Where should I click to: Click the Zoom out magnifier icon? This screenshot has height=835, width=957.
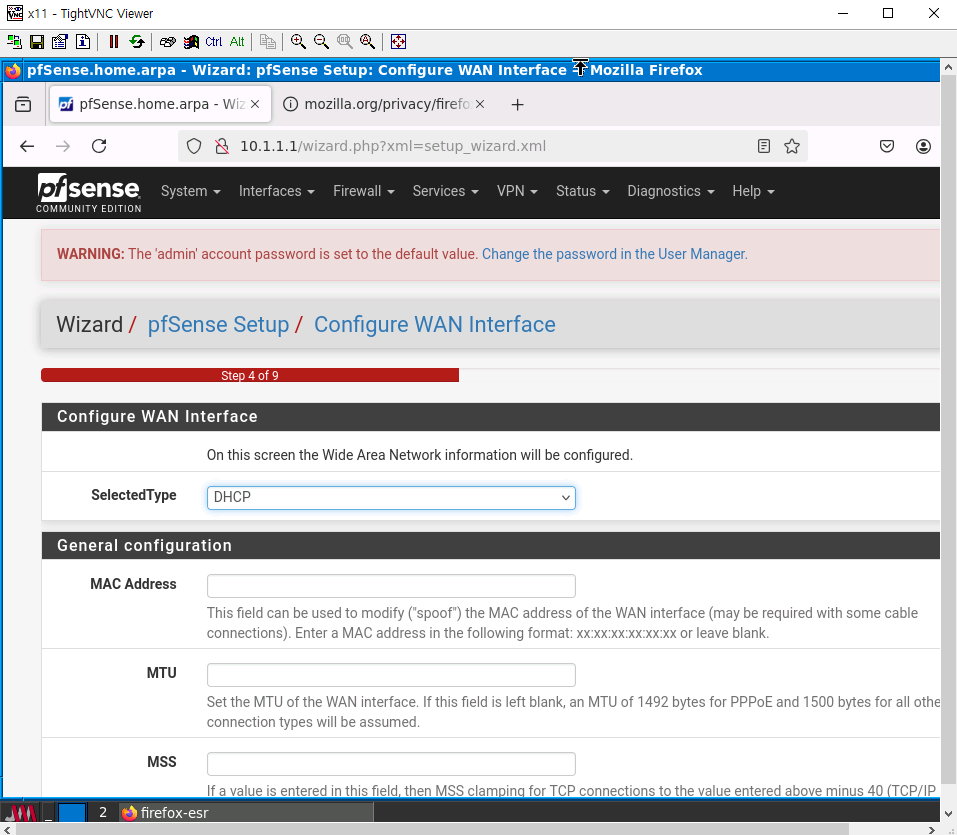pyautogui.click(x=321, y=42)
